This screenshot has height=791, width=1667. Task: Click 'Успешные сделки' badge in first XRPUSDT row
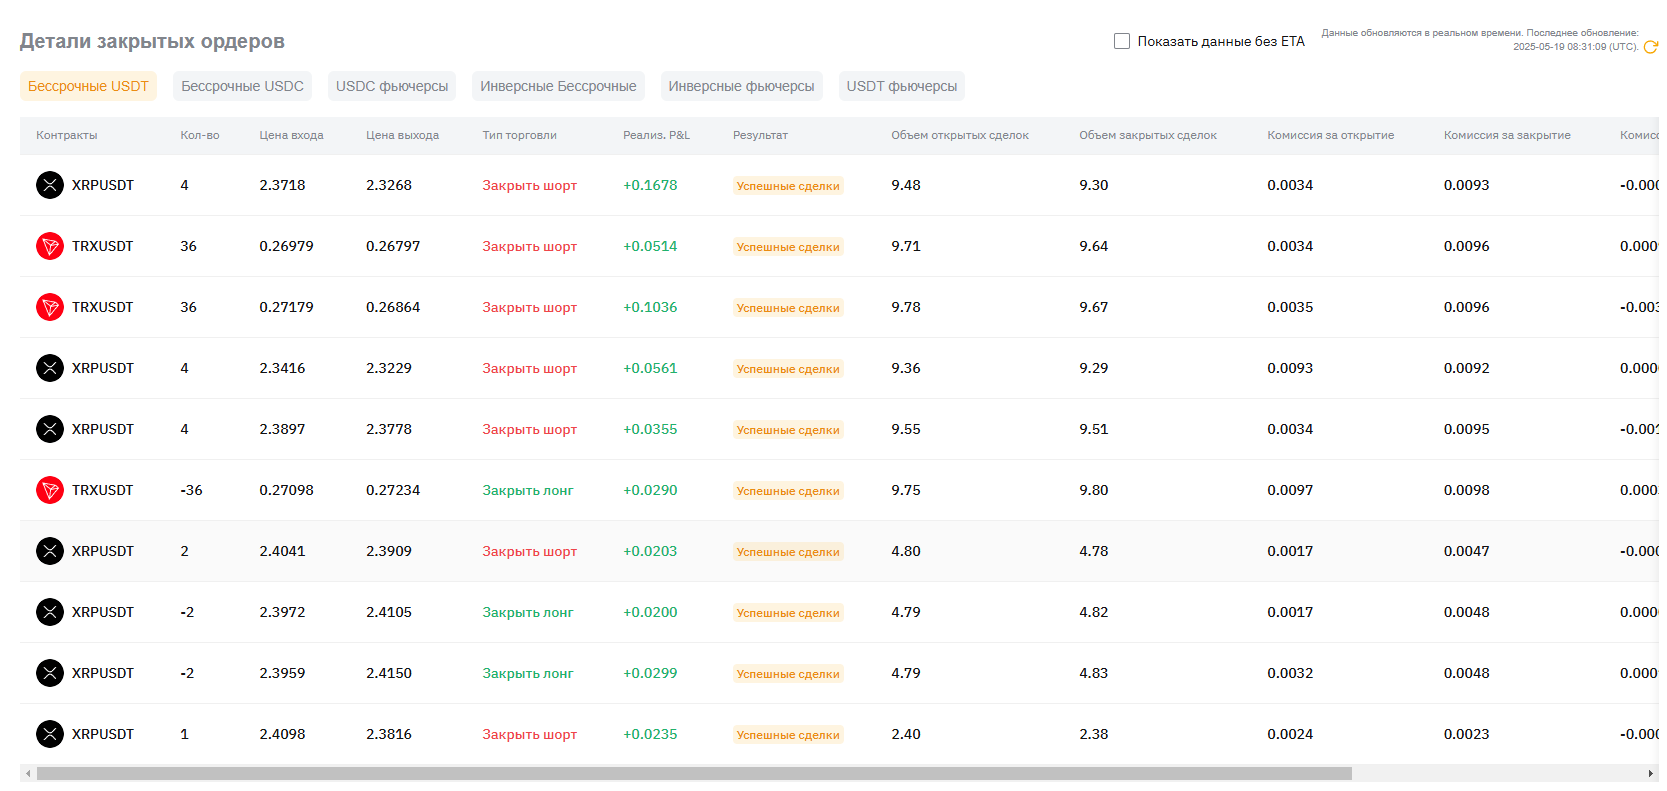point(788,186)
